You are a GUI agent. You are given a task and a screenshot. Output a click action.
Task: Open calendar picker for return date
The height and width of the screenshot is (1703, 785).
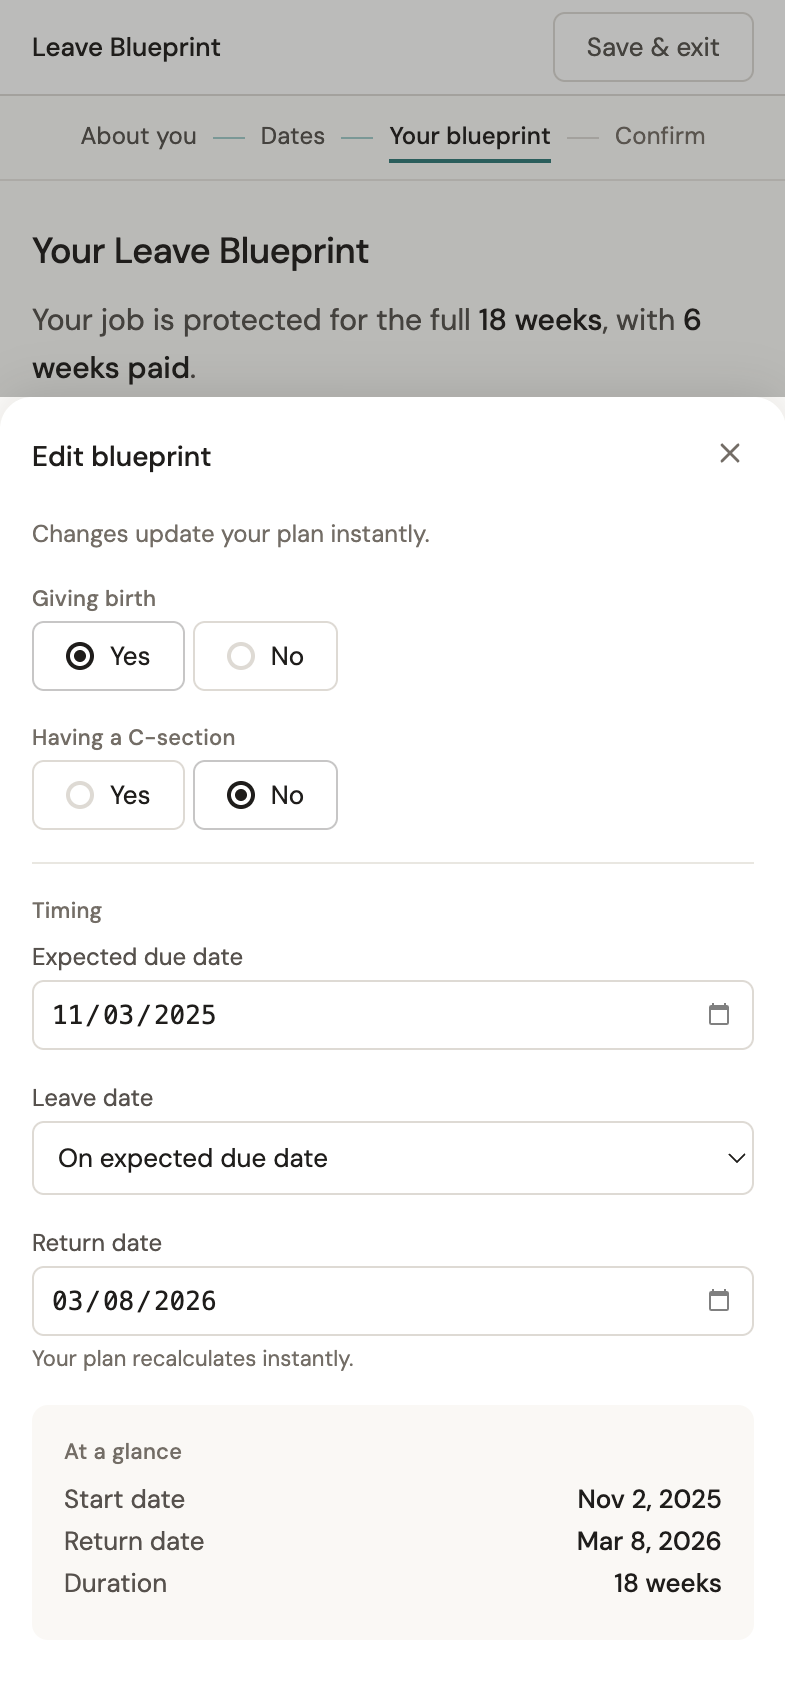click(719, 1301)
